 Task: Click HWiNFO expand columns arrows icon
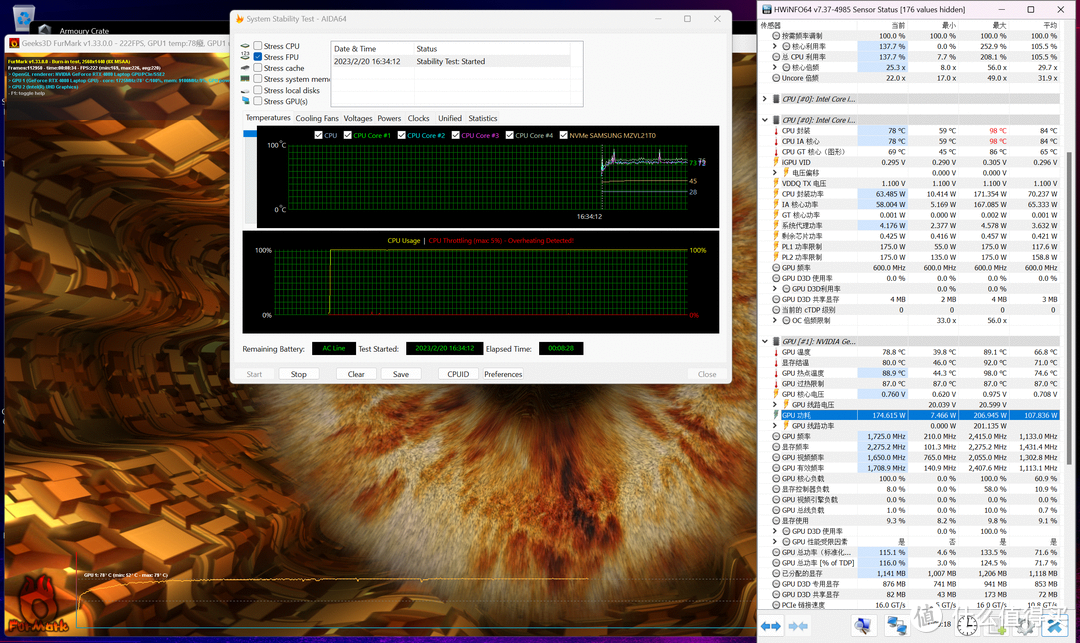click(771, 626)
